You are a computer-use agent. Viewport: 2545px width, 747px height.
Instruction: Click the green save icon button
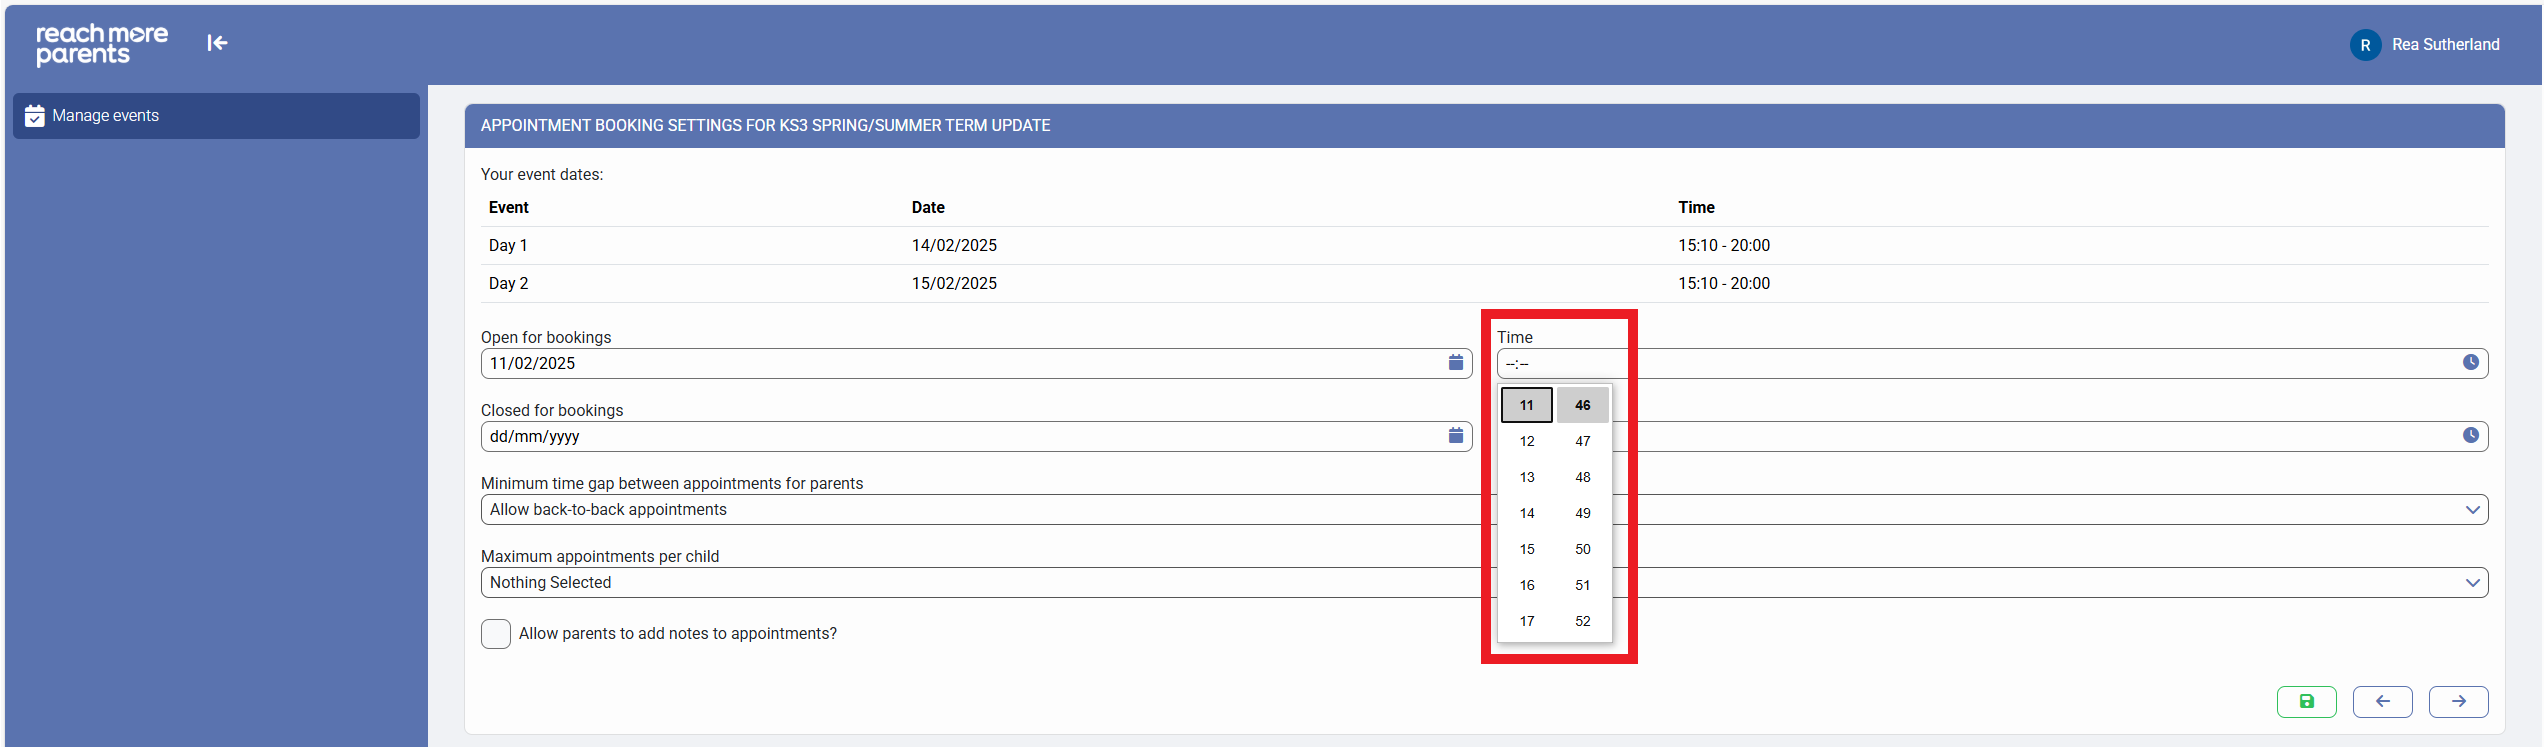[x=2306, y=702]
